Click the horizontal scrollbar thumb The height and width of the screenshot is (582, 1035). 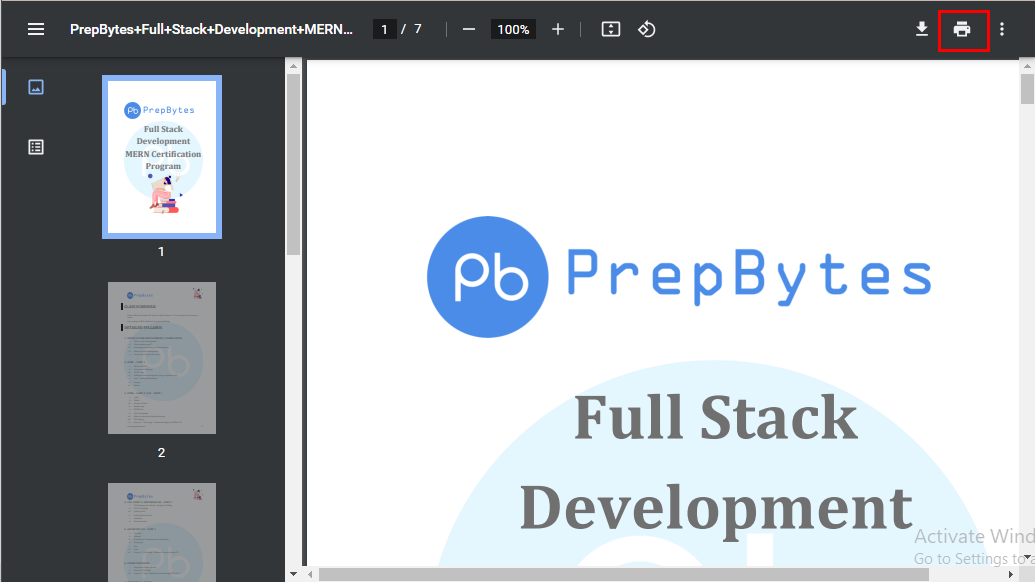click(x=624, y=574)
